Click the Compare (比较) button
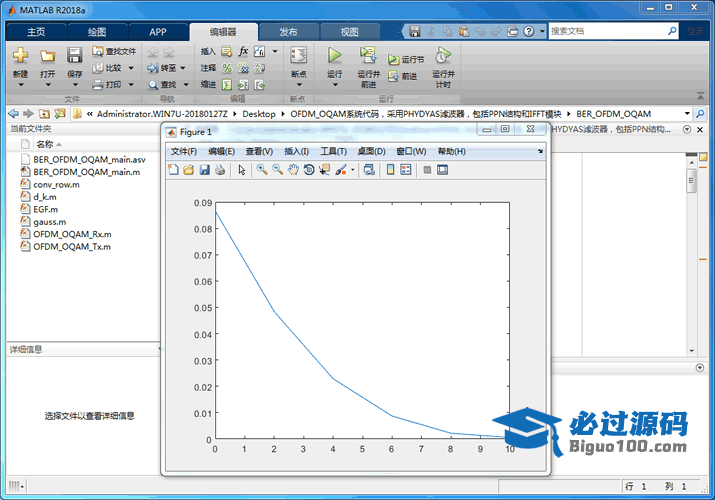 pos(107,68)
